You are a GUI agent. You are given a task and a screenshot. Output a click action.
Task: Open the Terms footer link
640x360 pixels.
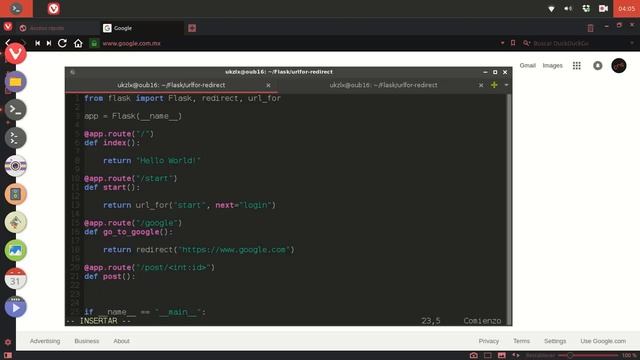pyautogui.click(x=521, y=341)
